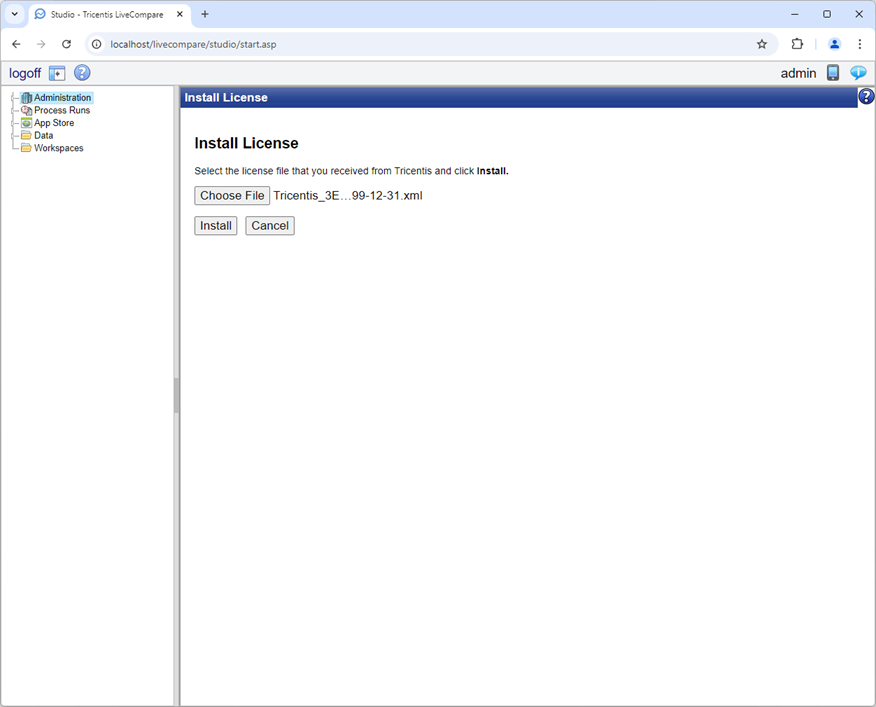
Task: Open the Chrome three-dot menu
Action: coord(860,44)
